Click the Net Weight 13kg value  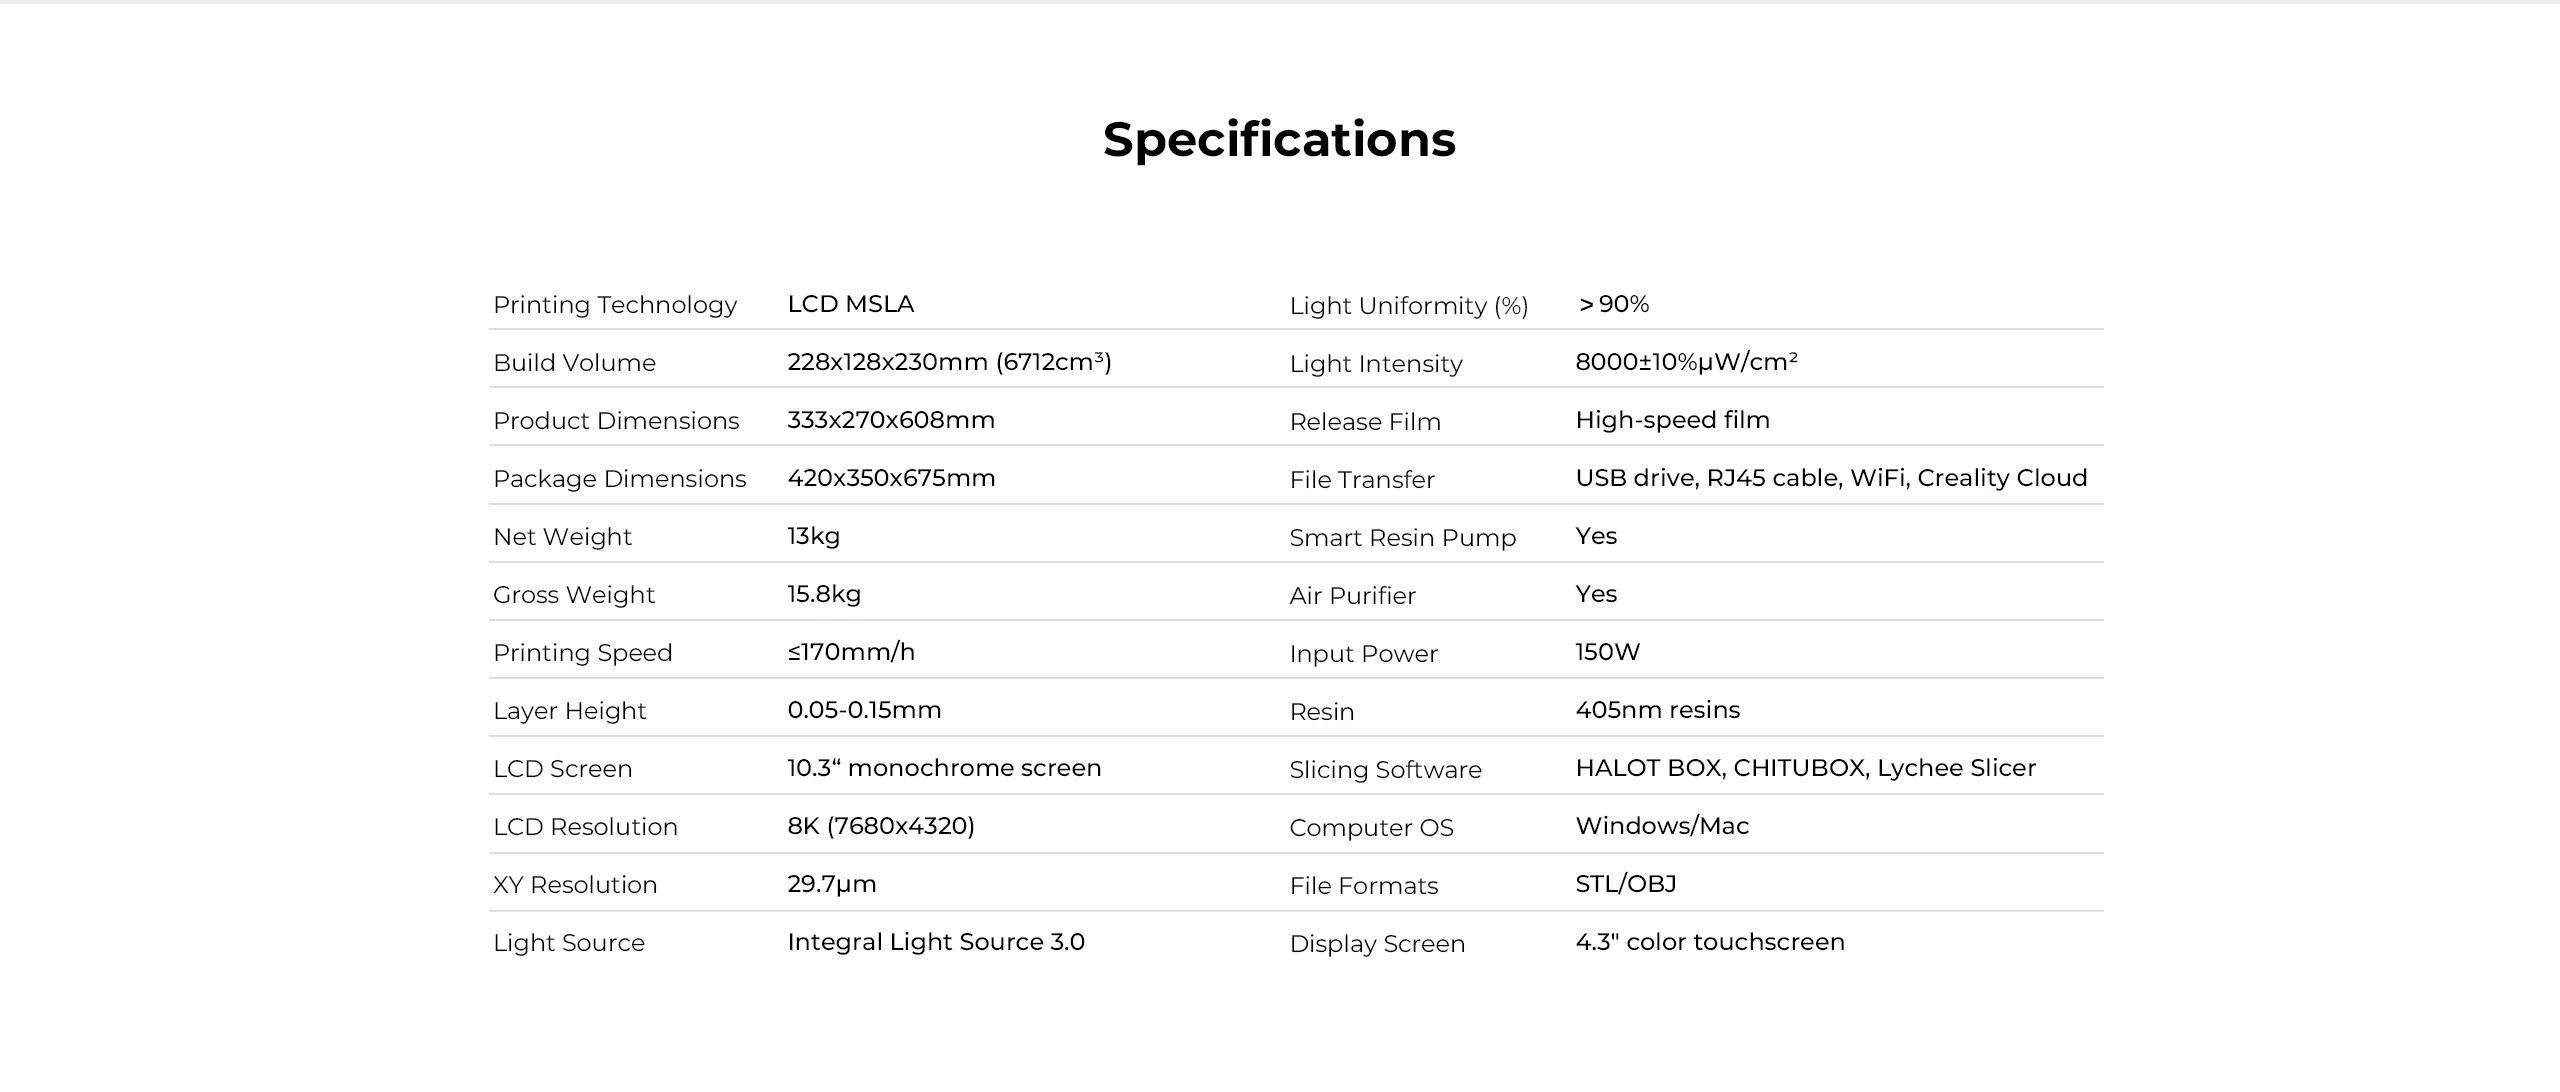pos(813,536)
